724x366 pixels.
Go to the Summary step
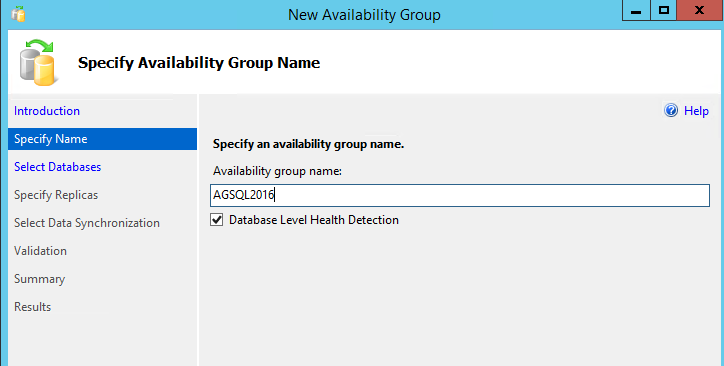pyautogui.click(x=39, y=279)
